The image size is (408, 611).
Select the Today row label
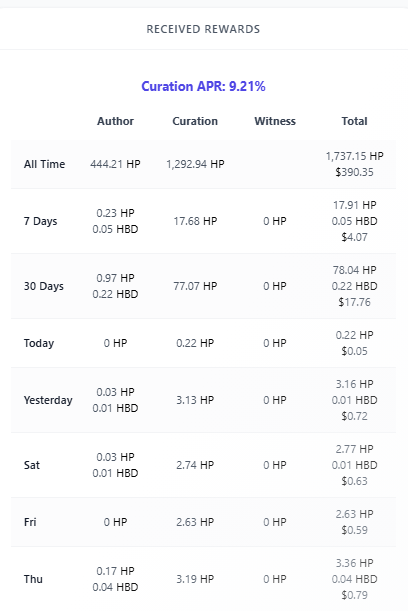pos(39,343)
